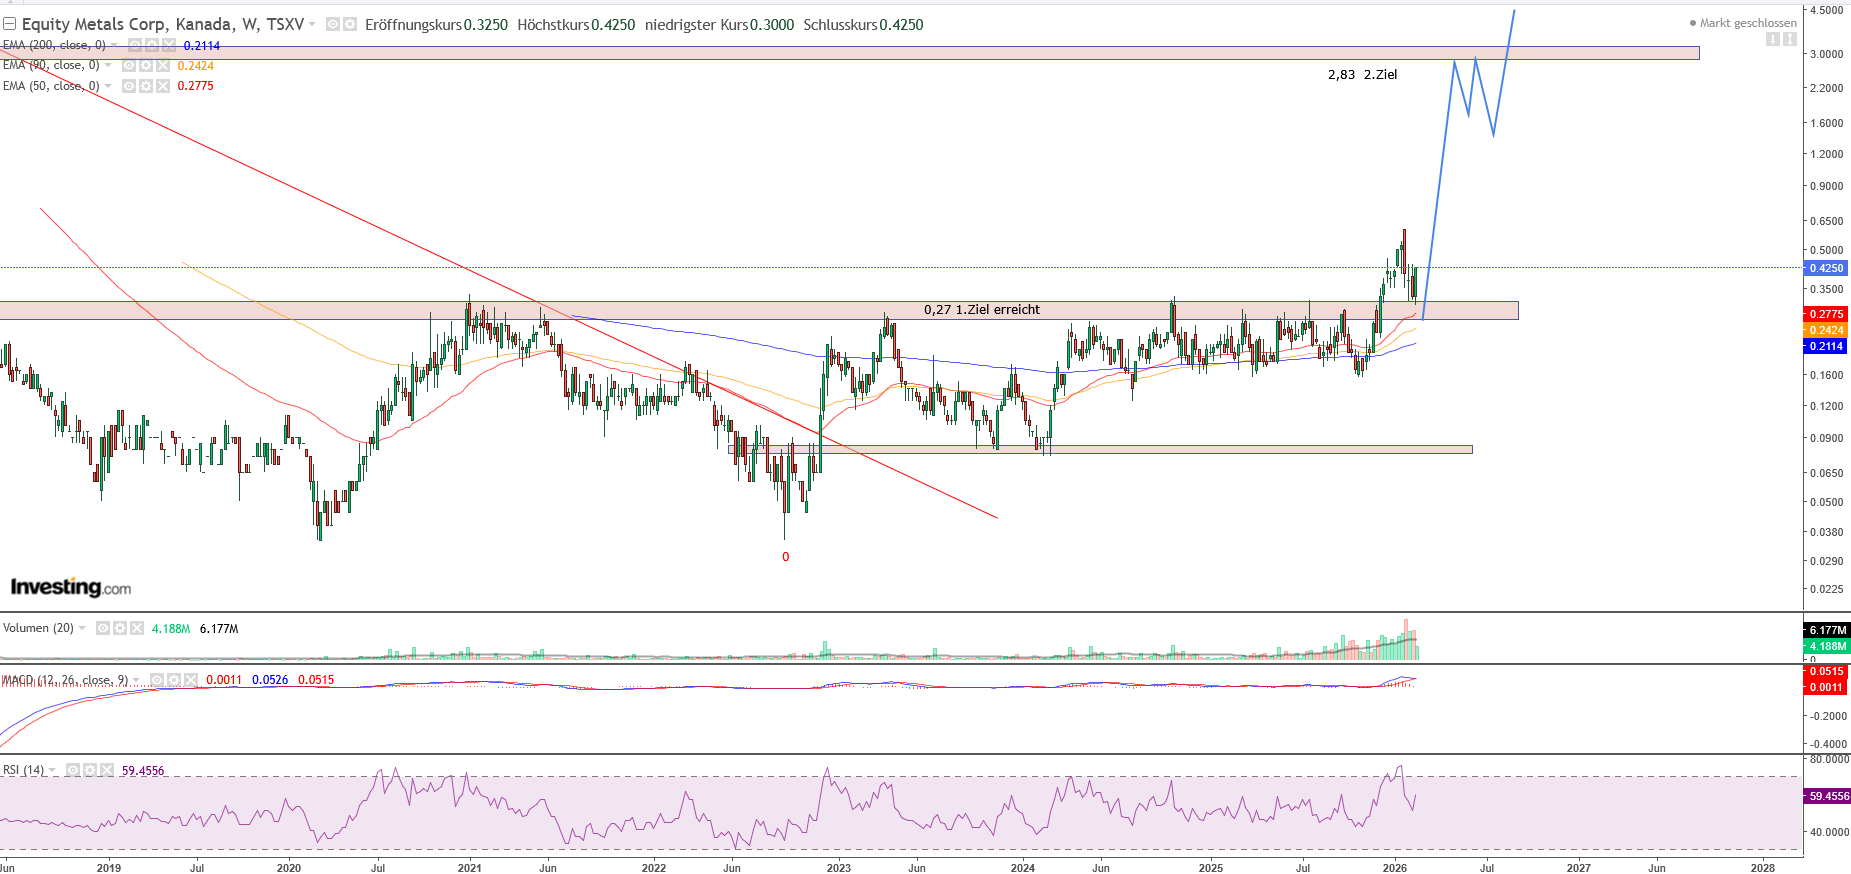
Task: Click the maximize pane double-arrow icon
Action: click(1789, 39)
